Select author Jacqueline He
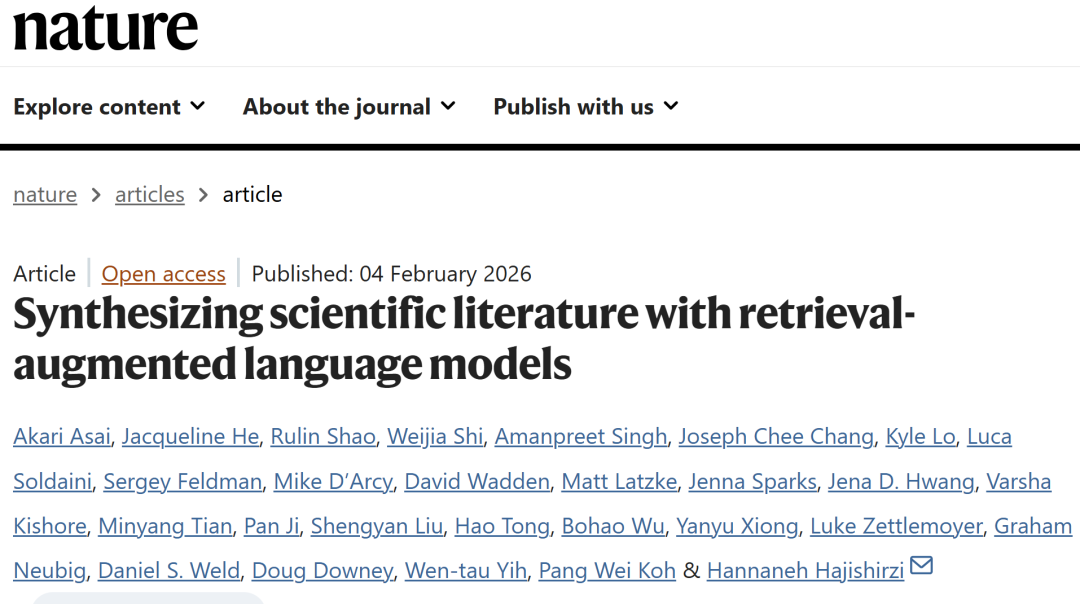Image resolution: width=1080 pixels, height=604 pixels. (192, 437)
